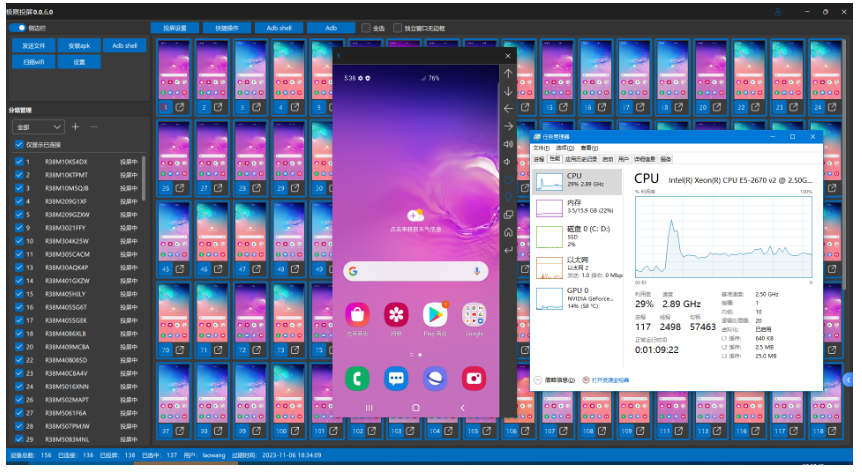Raise device volume with the speaker-up icon
This screenshot has width=862, height=475.
click(508, 144)
